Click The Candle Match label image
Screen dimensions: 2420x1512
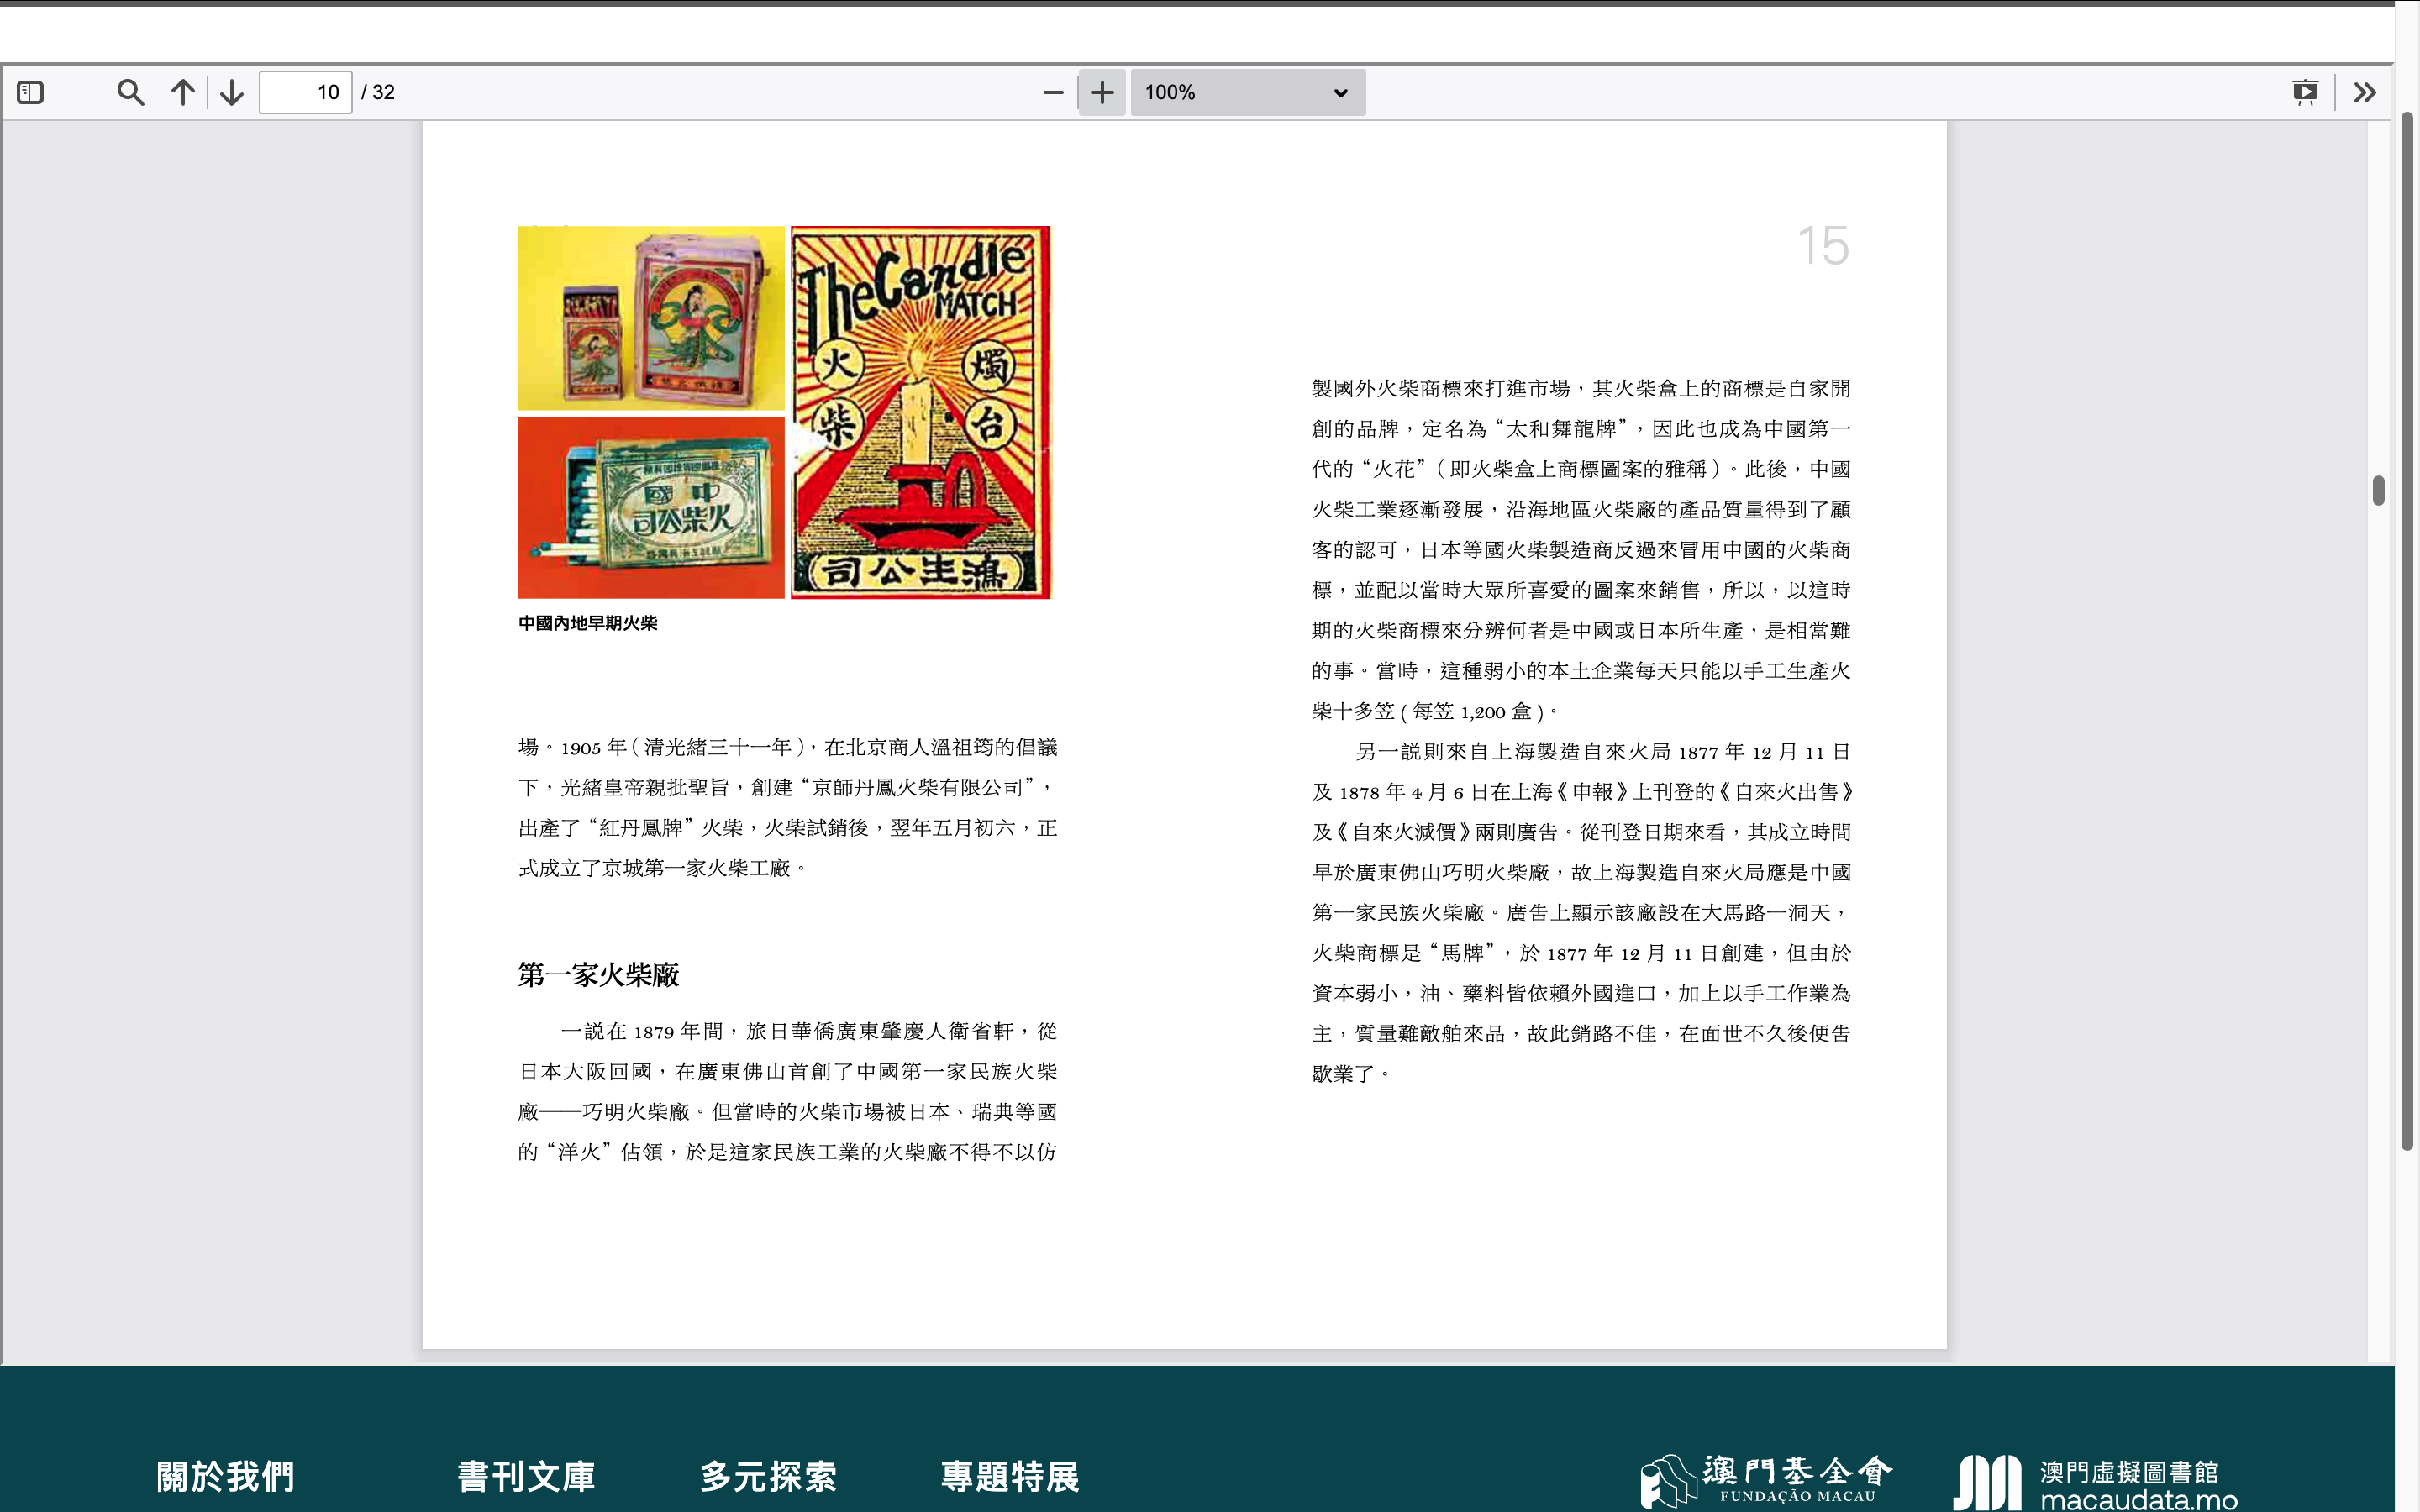920,411
